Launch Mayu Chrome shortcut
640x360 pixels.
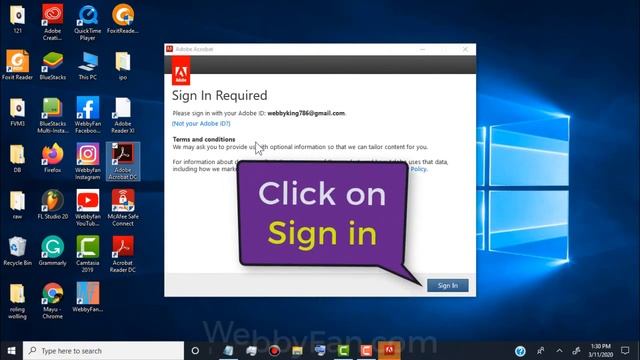pyautogui.click(x=52, y=301)
